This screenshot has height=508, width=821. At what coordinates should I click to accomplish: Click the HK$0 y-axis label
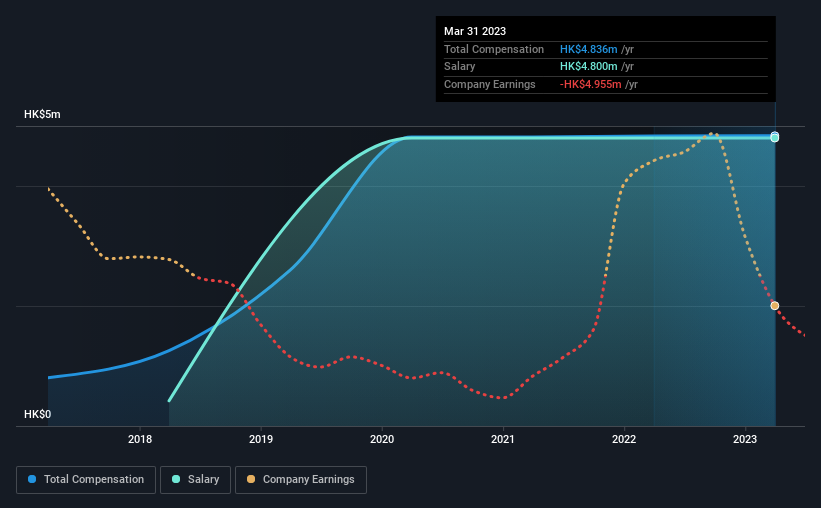pyautogui.click(x=38, y=414)
